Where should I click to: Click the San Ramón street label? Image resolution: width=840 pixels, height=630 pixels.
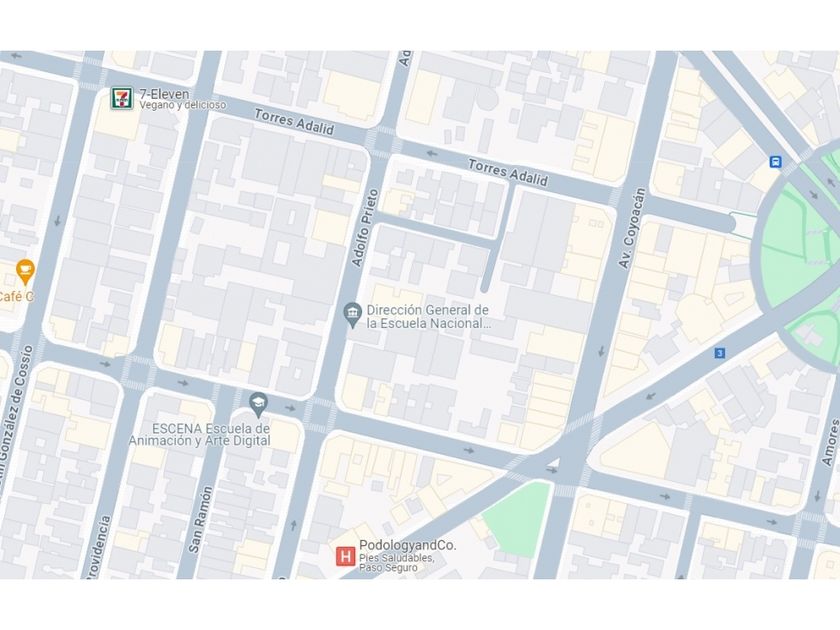point(200,520)
